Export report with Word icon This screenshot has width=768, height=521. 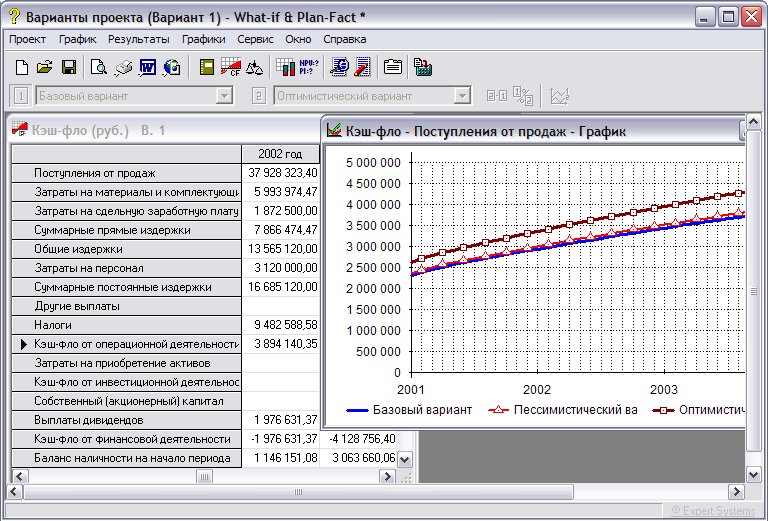(147, 67)
